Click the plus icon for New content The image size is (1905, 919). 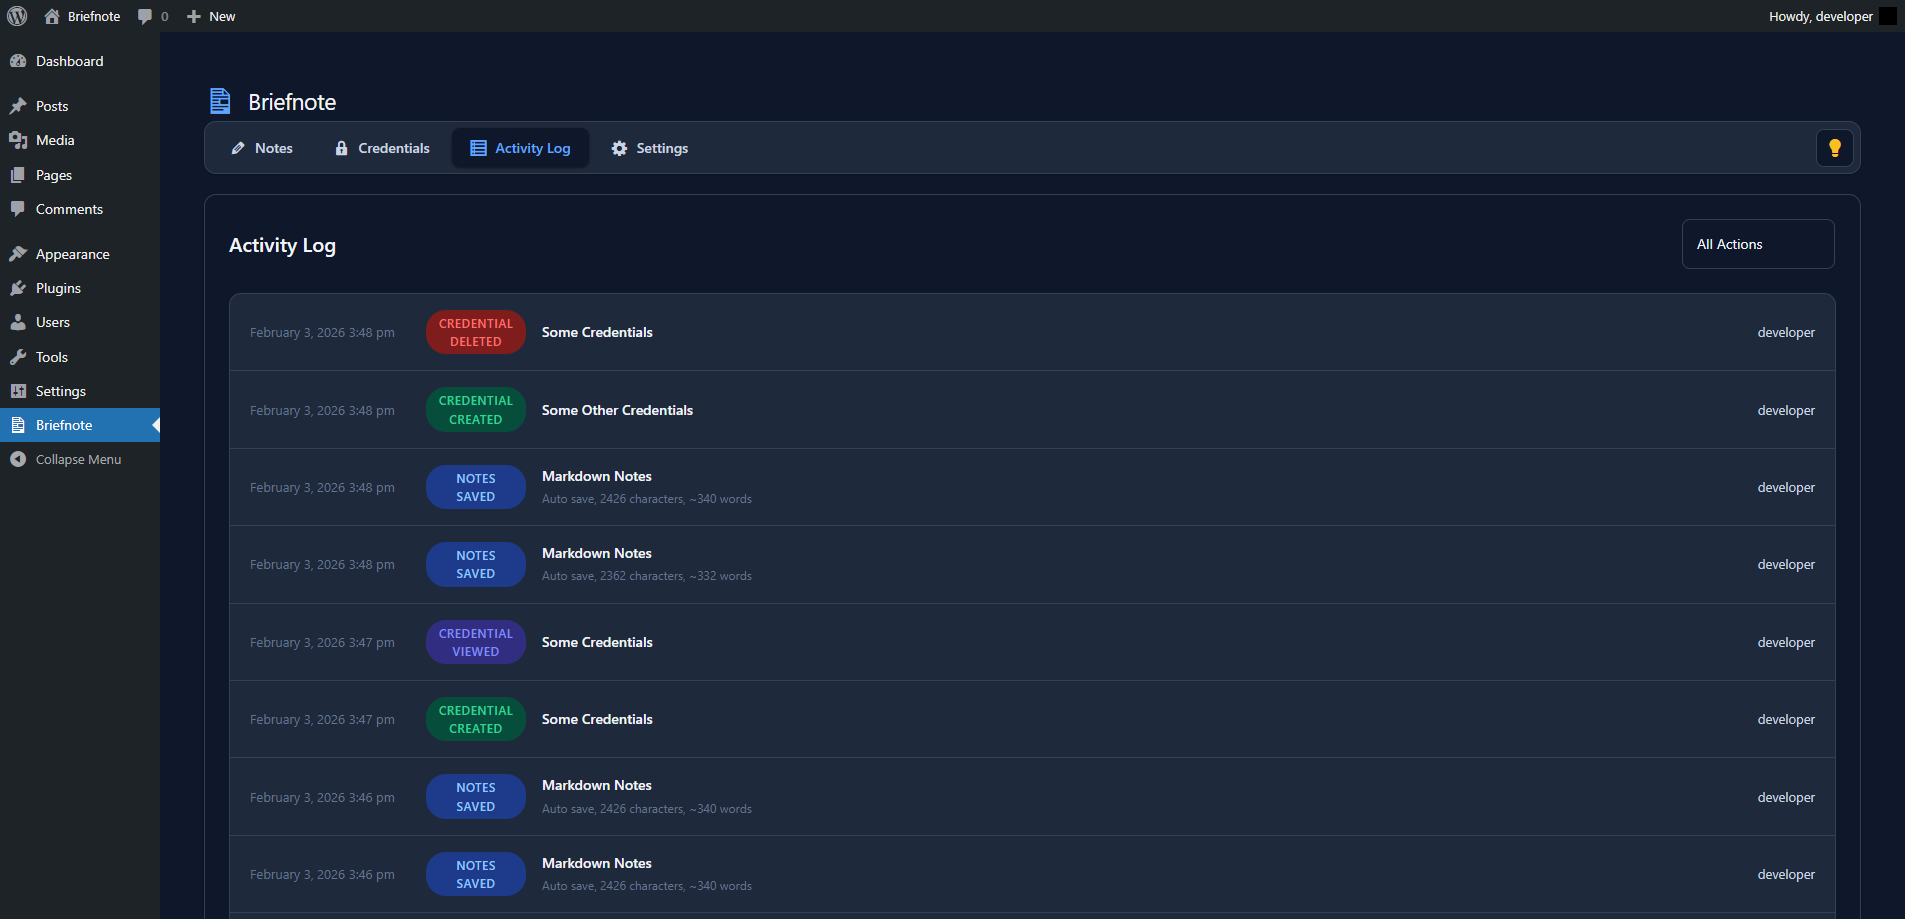click(194, 16)
